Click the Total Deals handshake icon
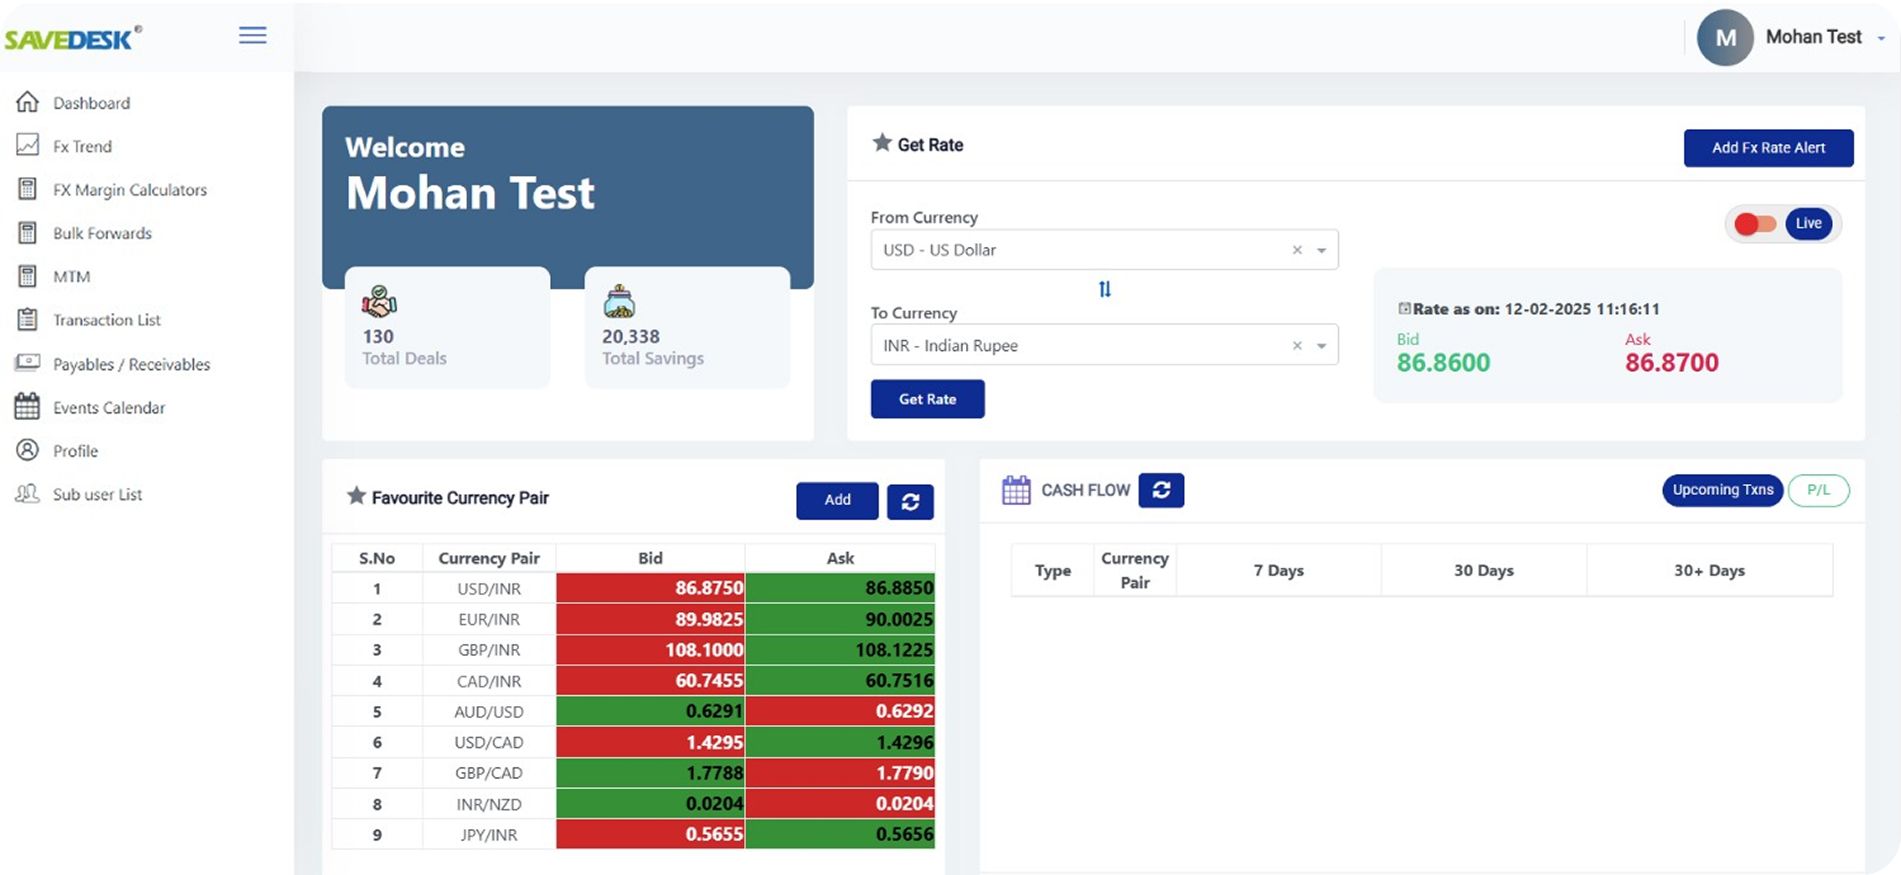This screenshot has height=875, width=1901. (379, 301)
